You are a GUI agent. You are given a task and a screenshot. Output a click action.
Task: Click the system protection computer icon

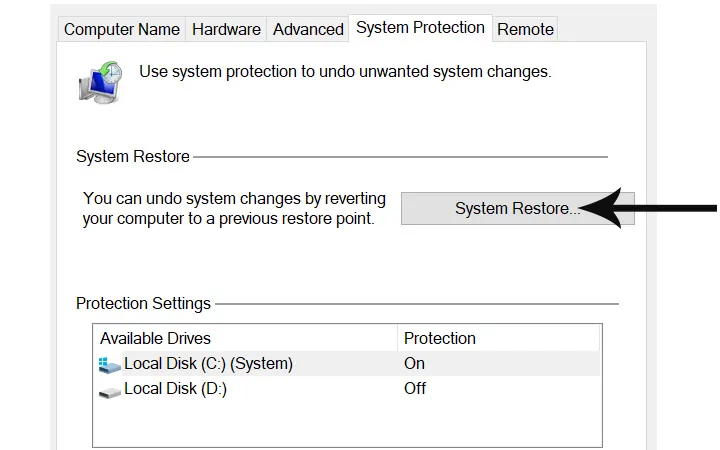[x=100, y=82]
